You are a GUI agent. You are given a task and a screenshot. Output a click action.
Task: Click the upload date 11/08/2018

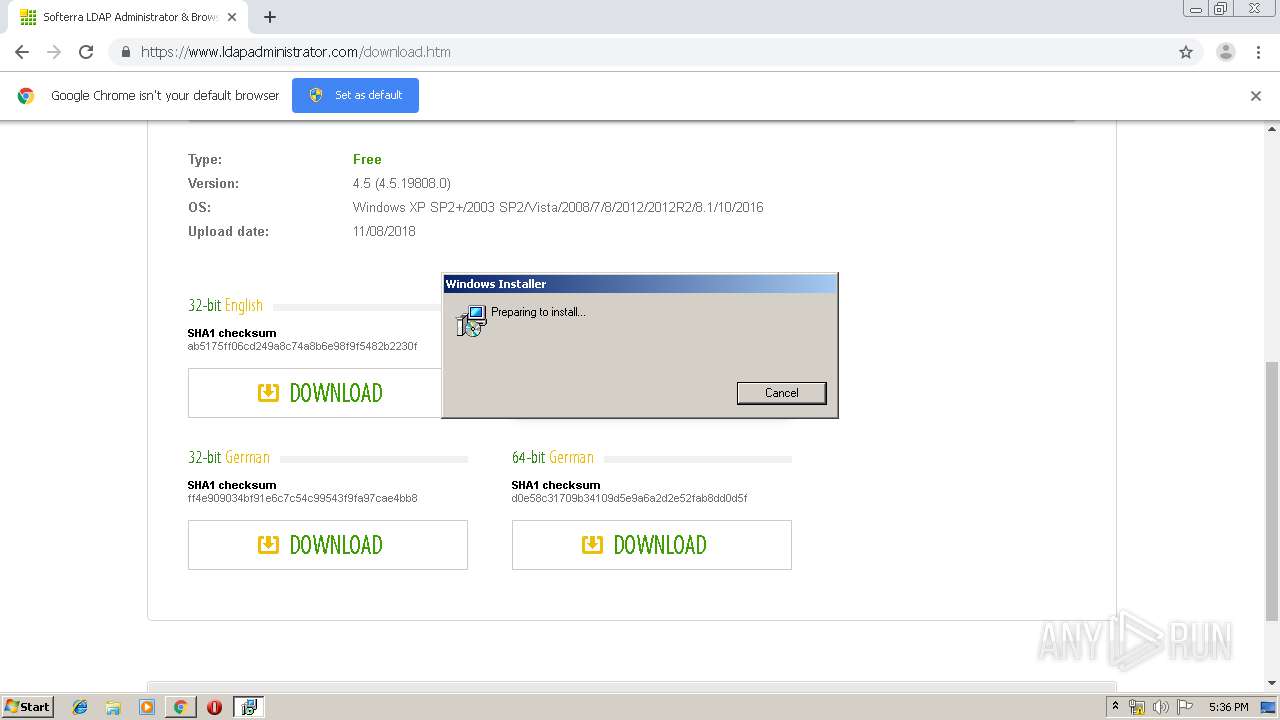point(384,231)
